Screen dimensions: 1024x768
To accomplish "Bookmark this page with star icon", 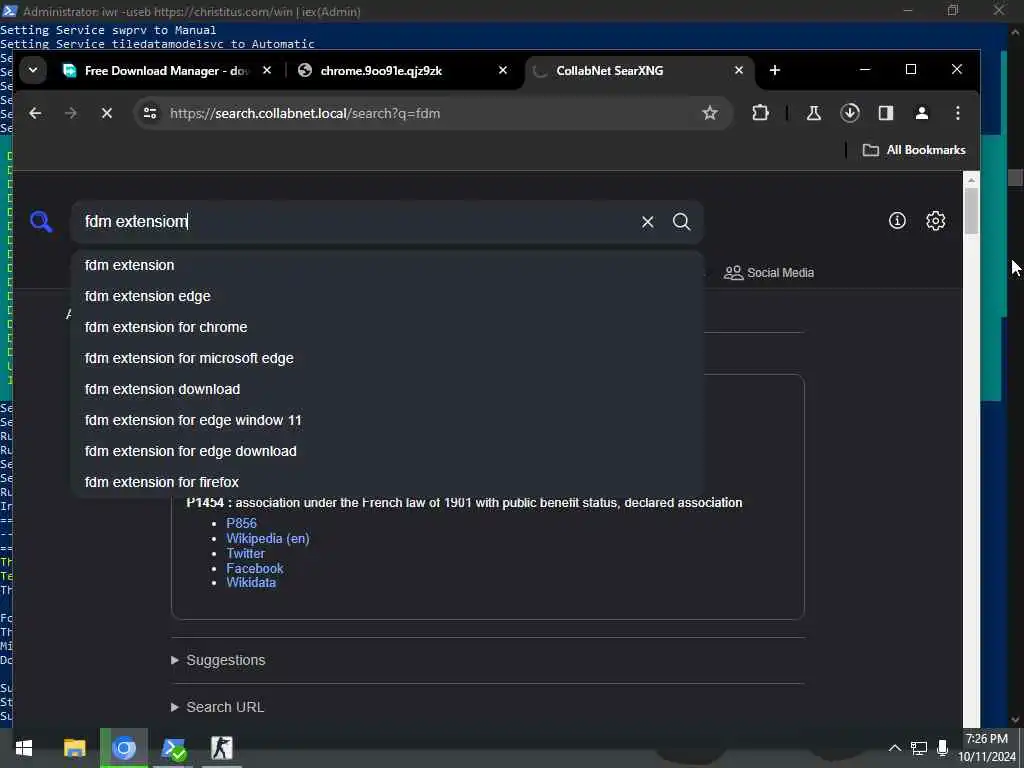I will click(x=710, y=113).
